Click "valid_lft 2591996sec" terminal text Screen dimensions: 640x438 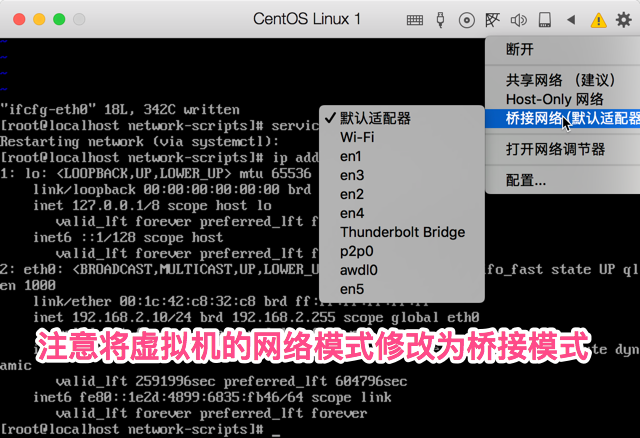pos(136,381)
